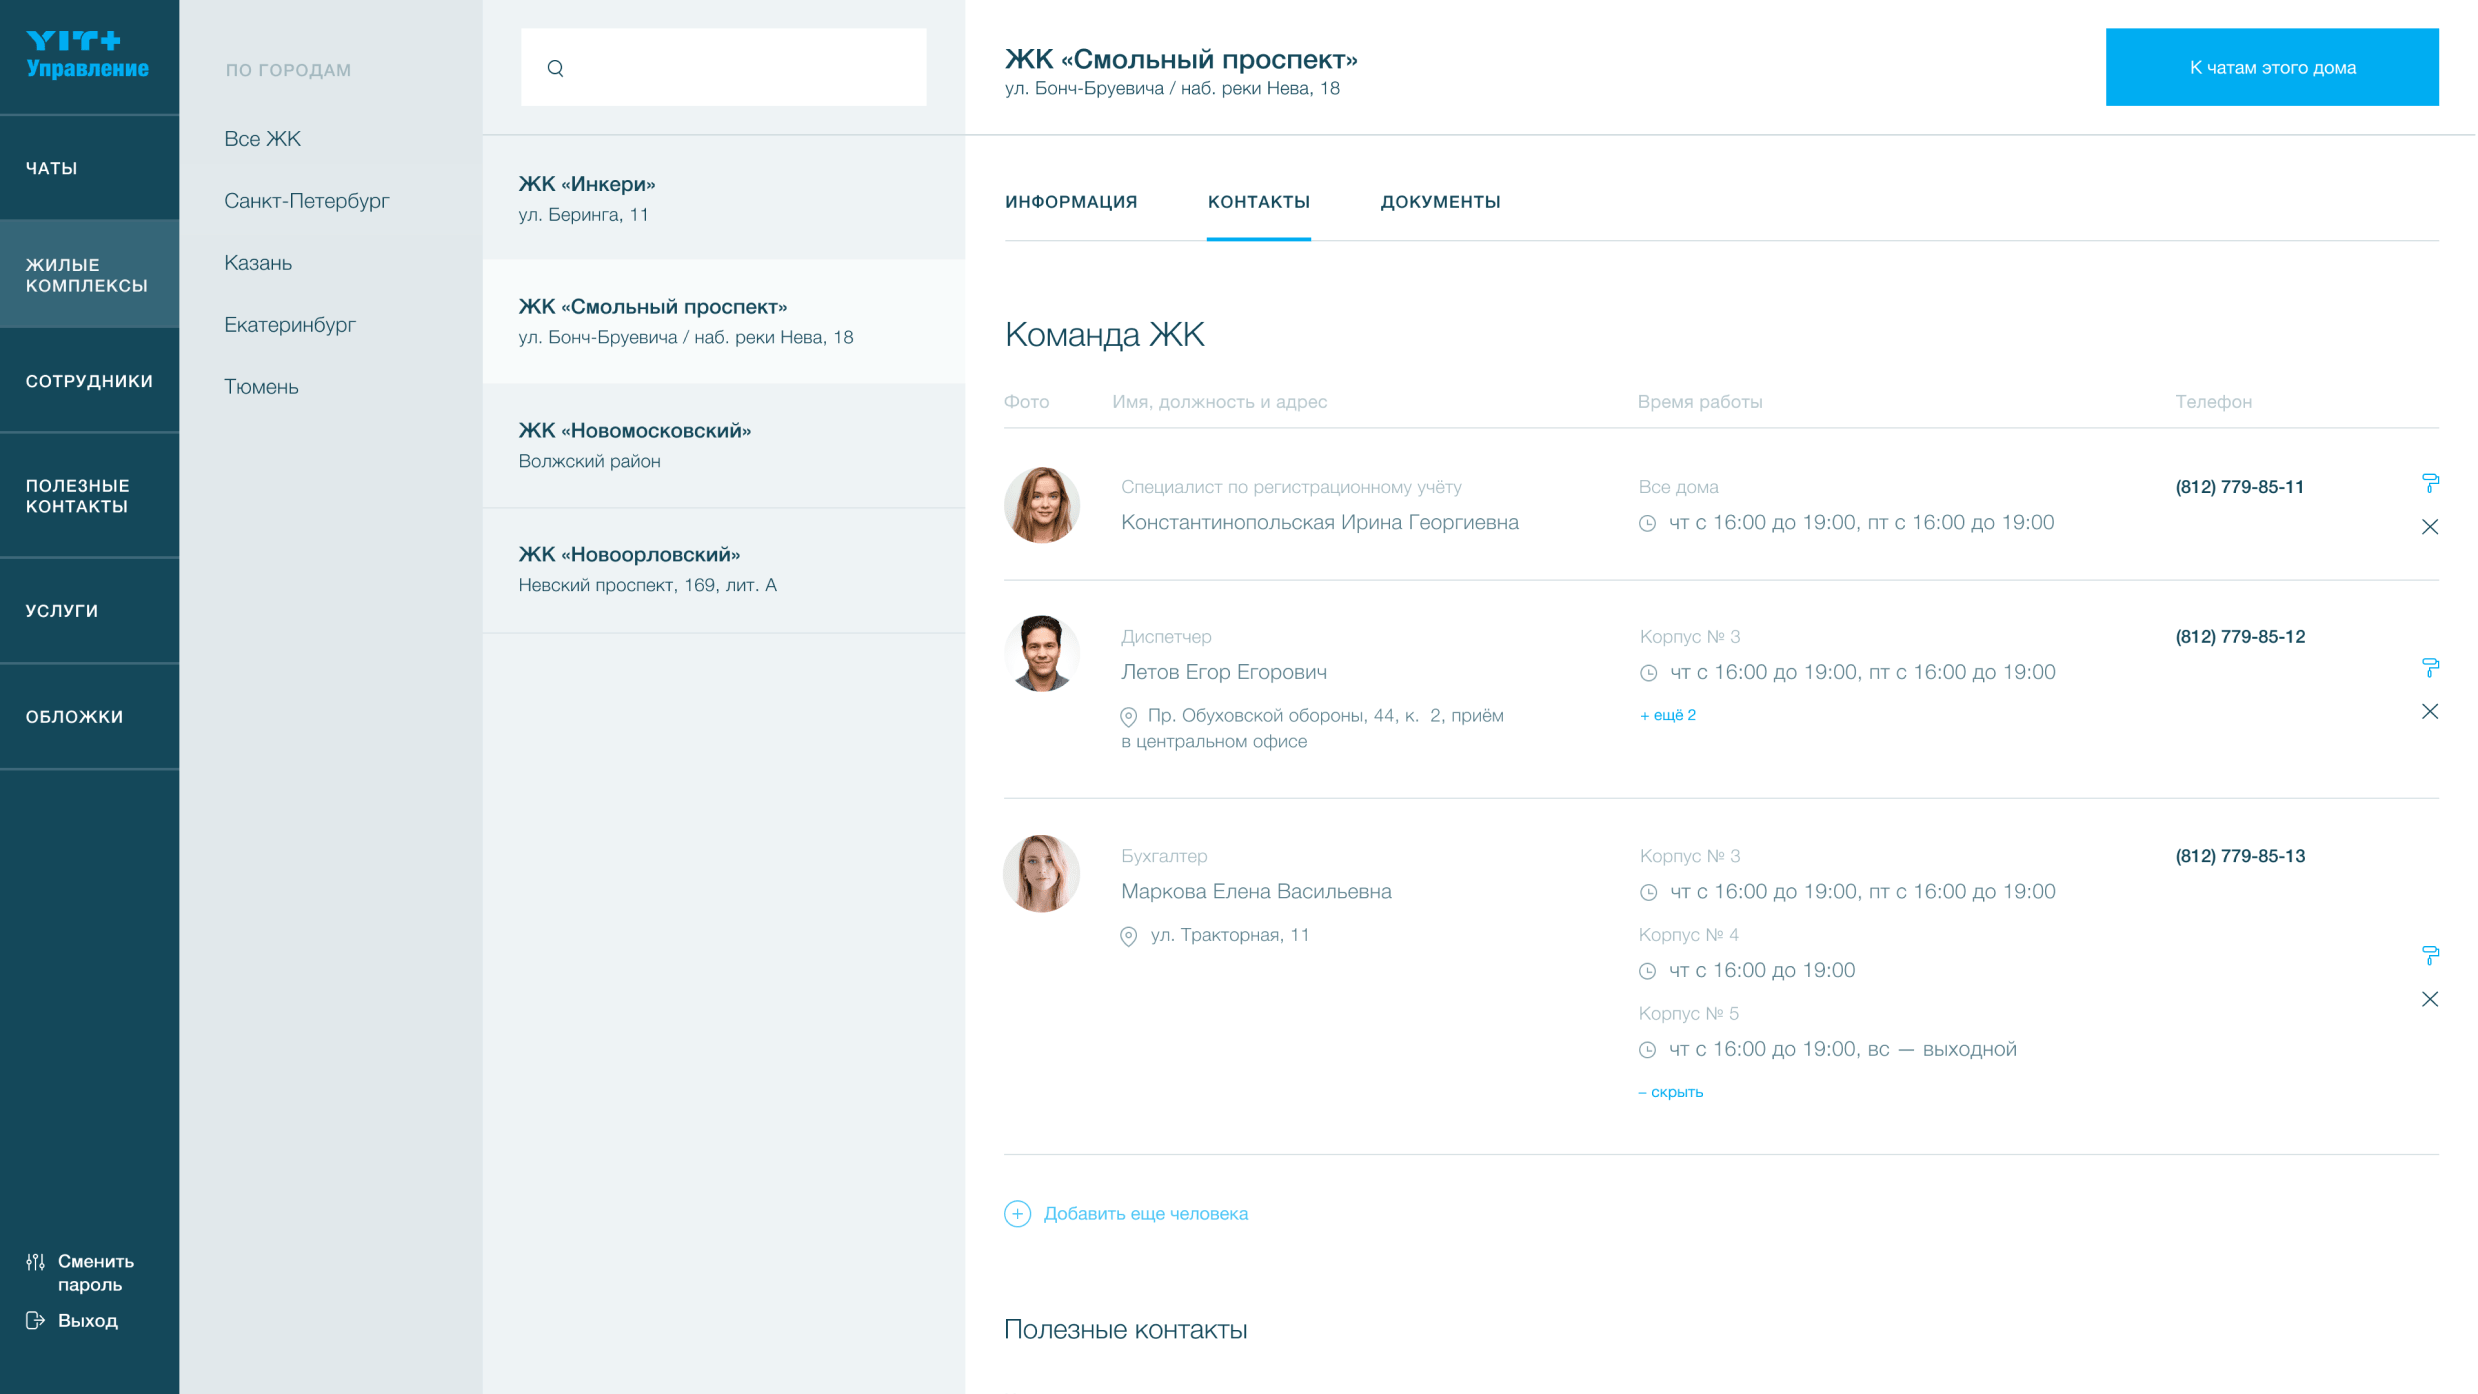Click 'Добавить еще человека' link
The image size is (2478, 1394).
point(1145,1213)
